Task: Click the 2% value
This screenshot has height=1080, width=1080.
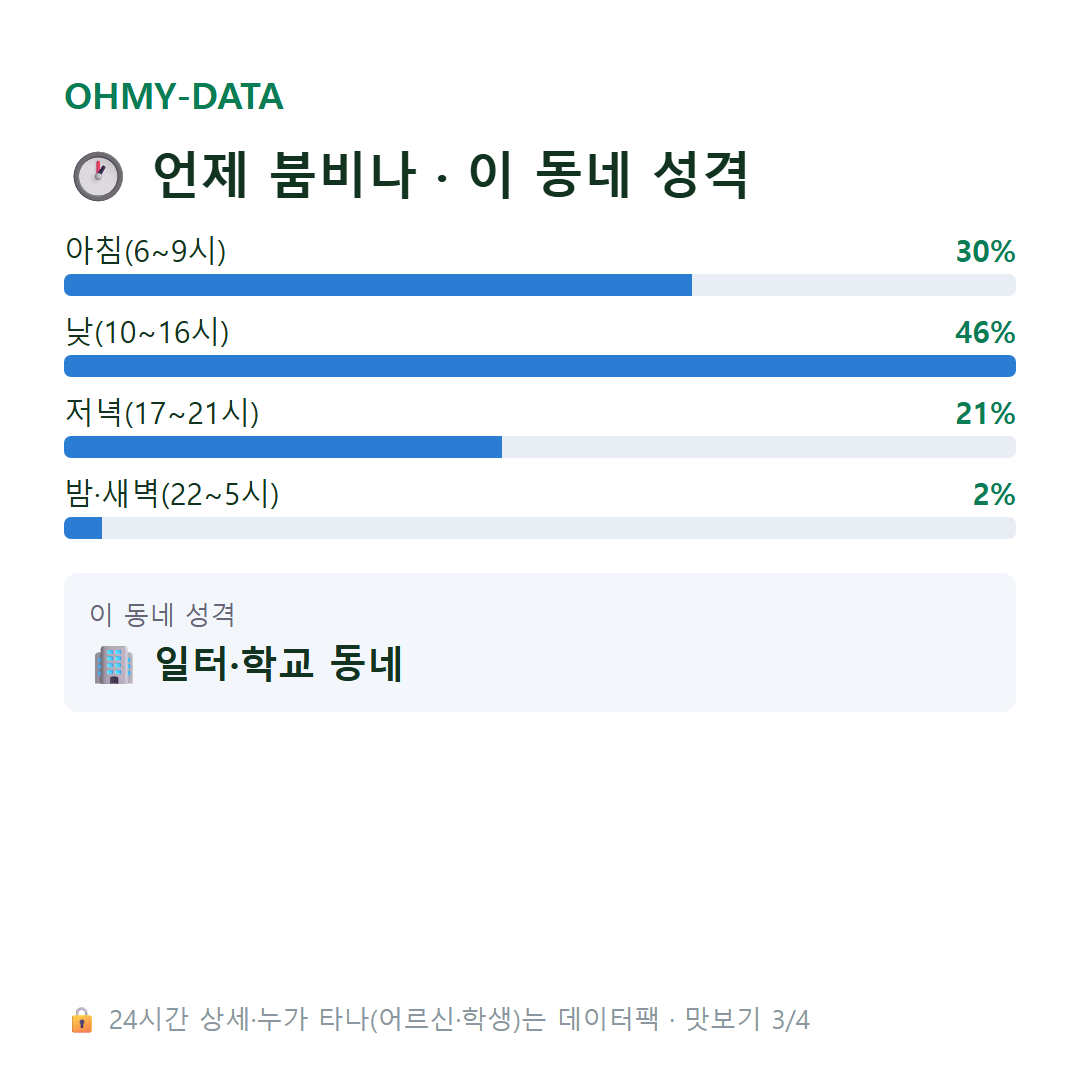Action: (x=995, y=495)
